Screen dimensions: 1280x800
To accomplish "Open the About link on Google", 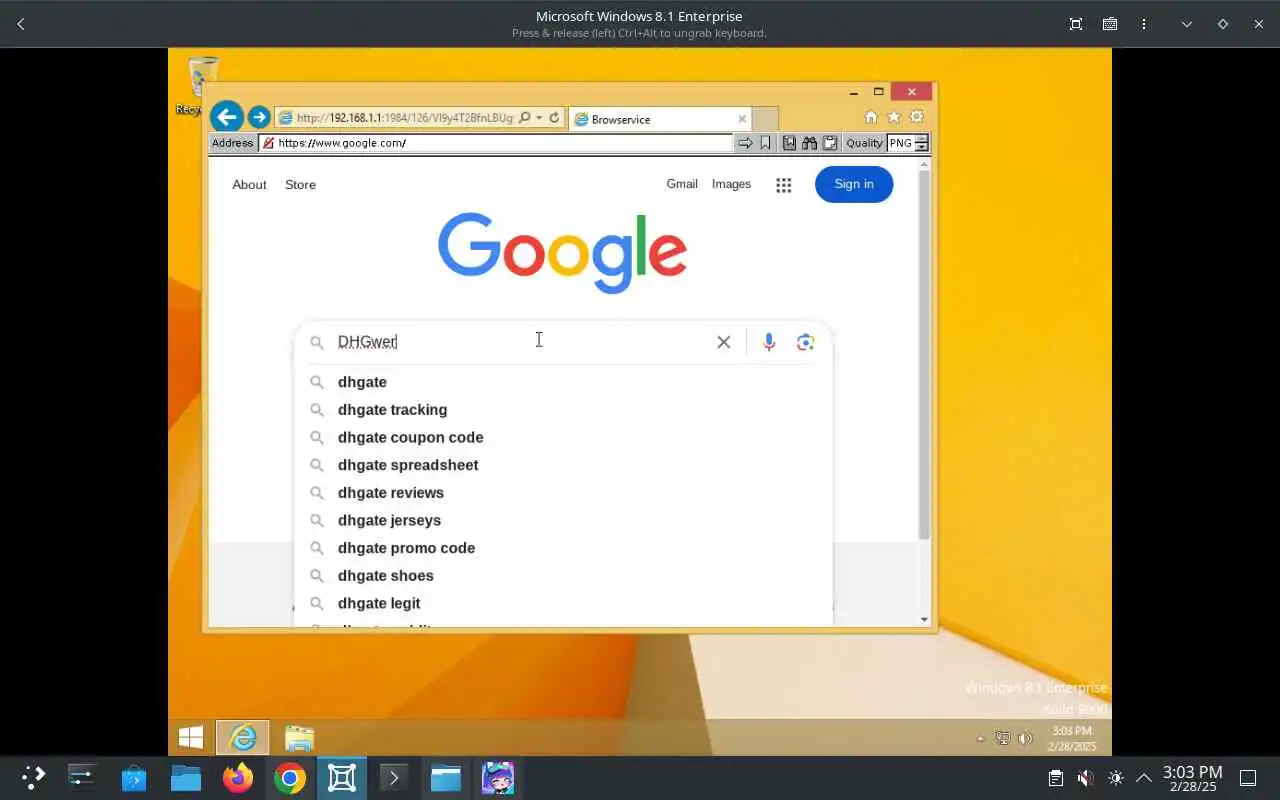I will point(249,185).
